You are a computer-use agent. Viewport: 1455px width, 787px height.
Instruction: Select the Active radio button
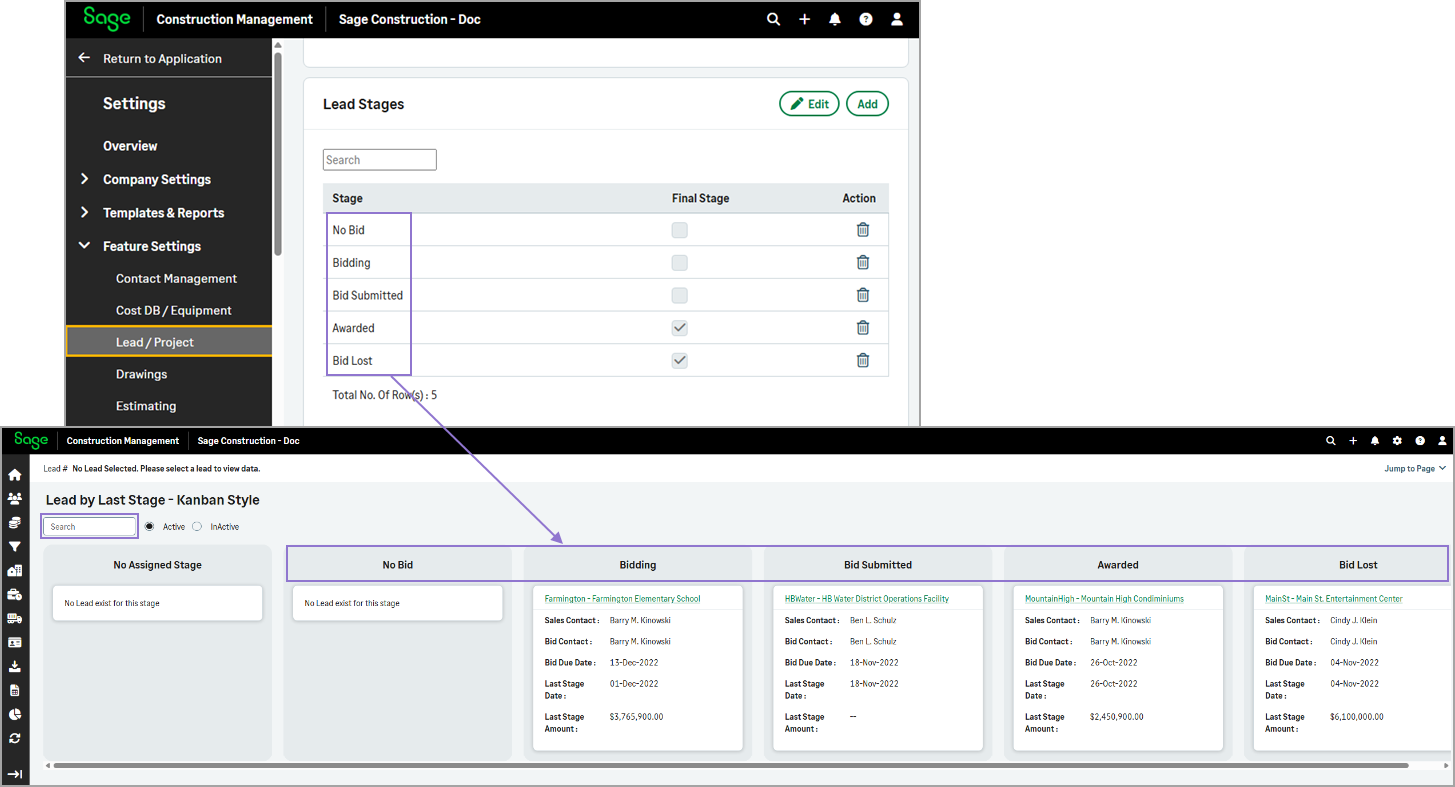(x=149, y=526)
